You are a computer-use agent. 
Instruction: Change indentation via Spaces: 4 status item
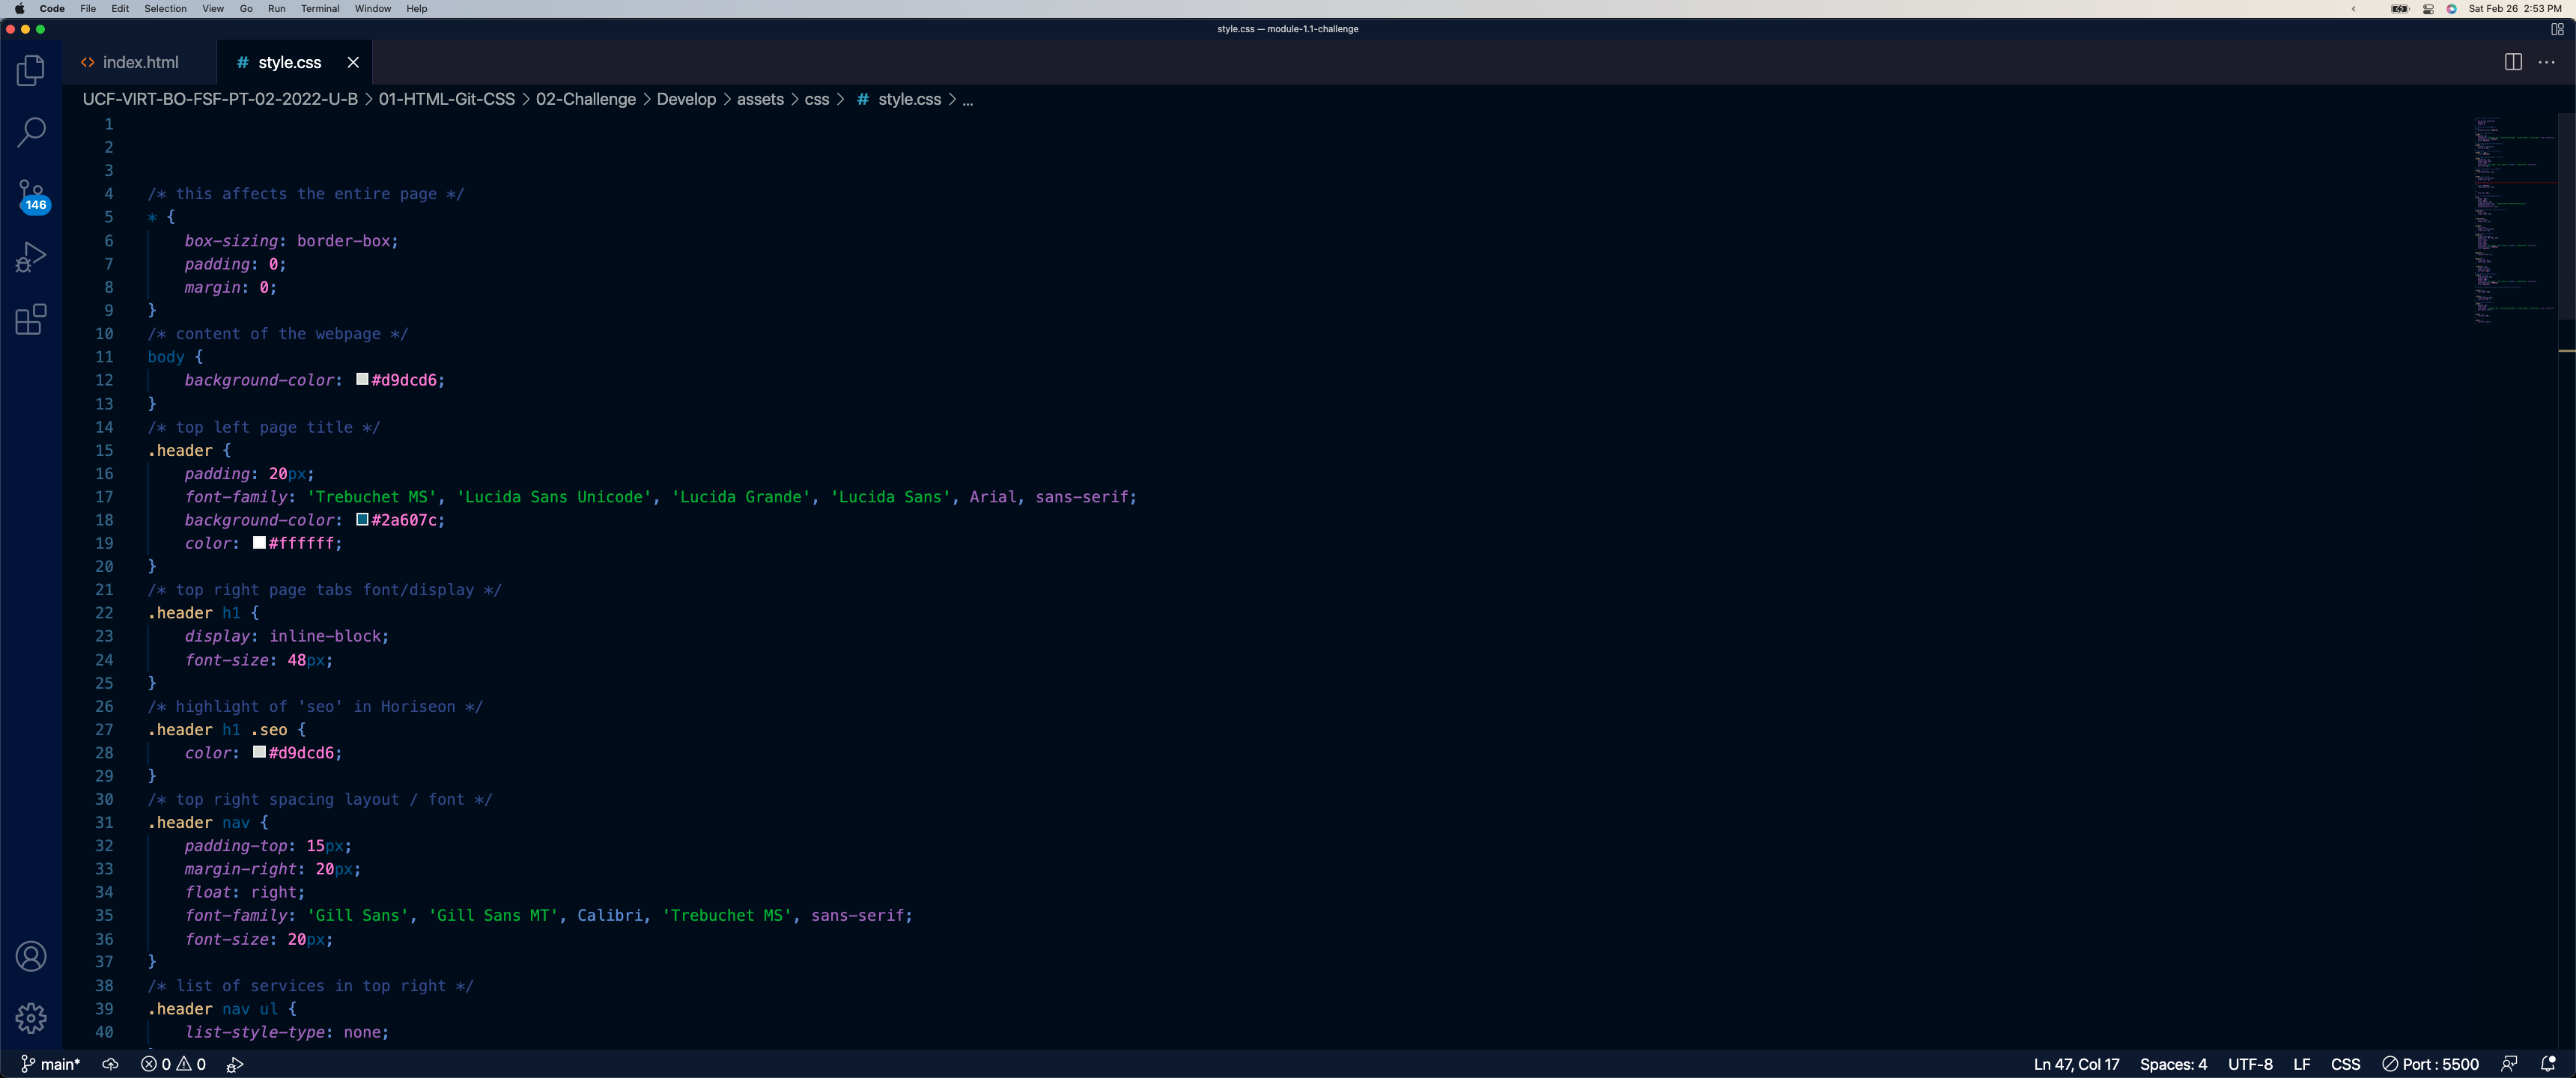point(2173,1064)
